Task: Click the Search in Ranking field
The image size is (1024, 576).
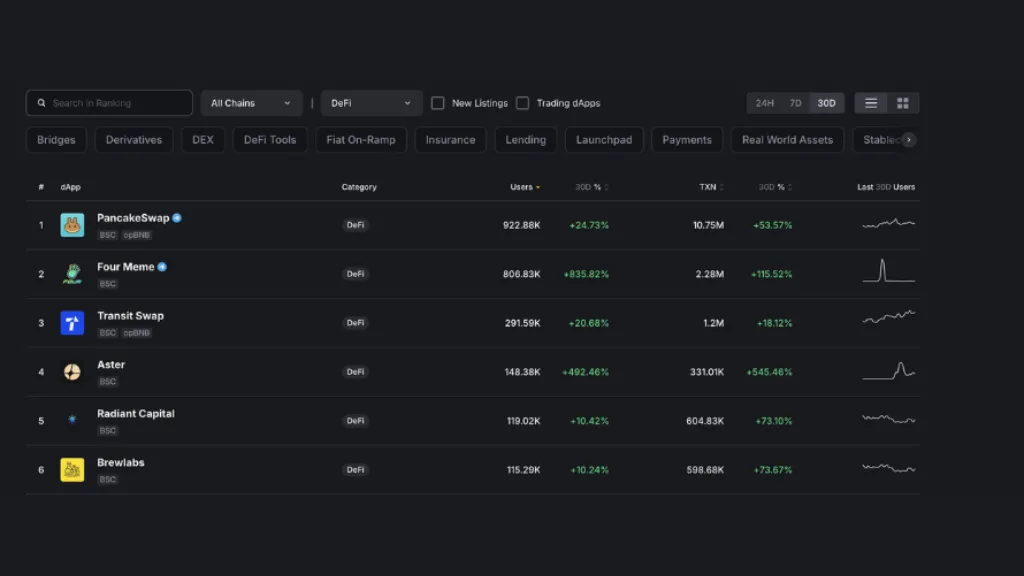Action: tap(109, 103)
